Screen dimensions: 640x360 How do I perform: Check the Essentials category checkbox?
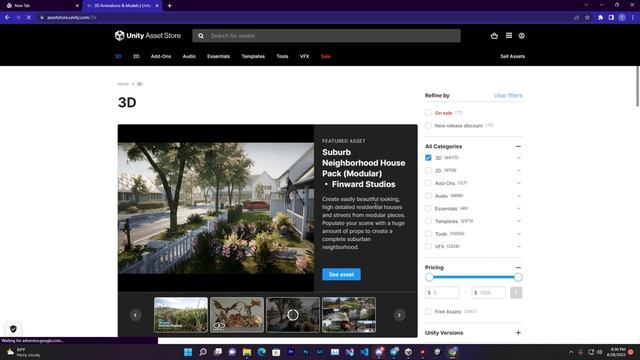[428, 208]
